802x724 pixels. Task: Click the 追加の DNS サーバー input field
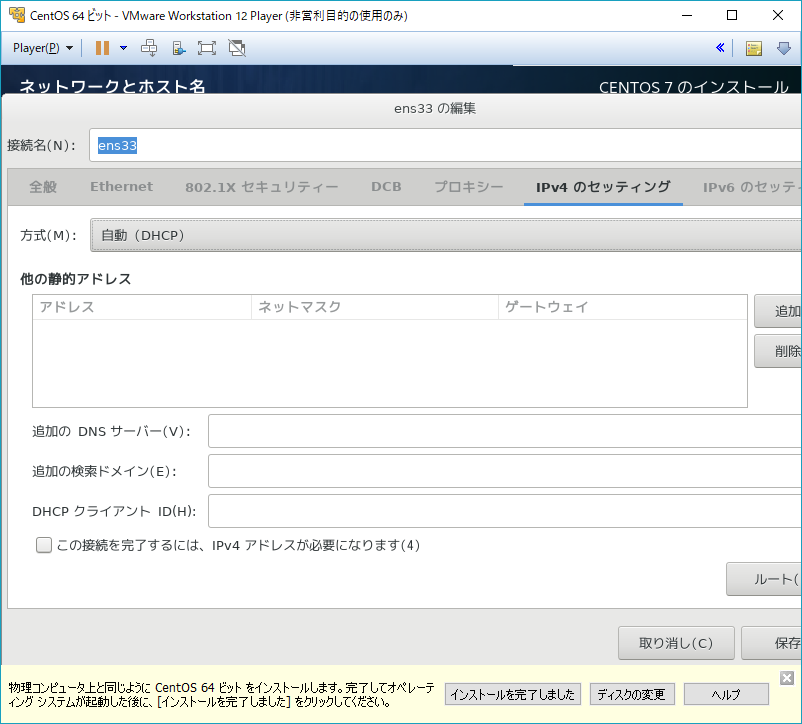point(505,431)
